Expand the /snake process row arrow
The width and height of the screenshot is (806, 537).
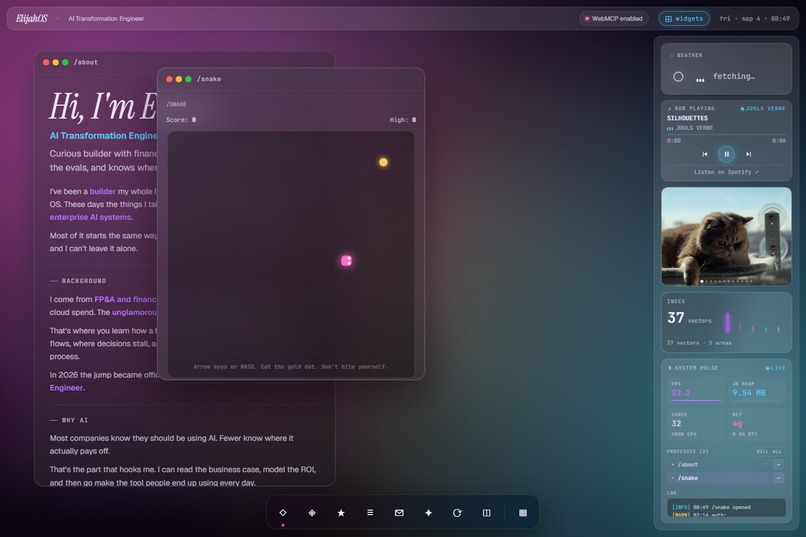[x=673, y=477]
